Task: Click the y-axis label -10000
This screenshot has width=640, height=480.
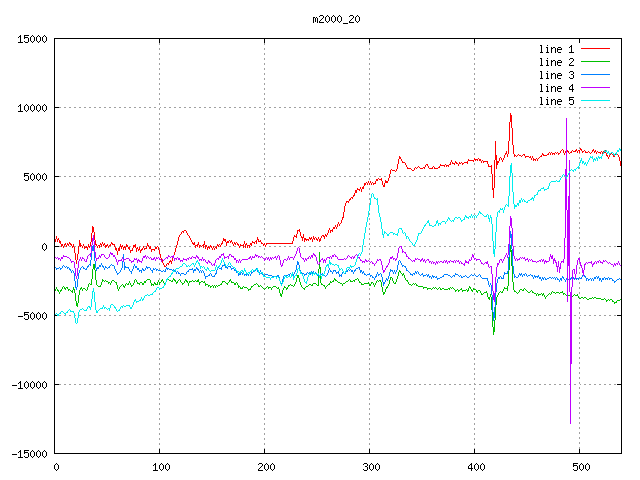Action: (x=29, y=385)
